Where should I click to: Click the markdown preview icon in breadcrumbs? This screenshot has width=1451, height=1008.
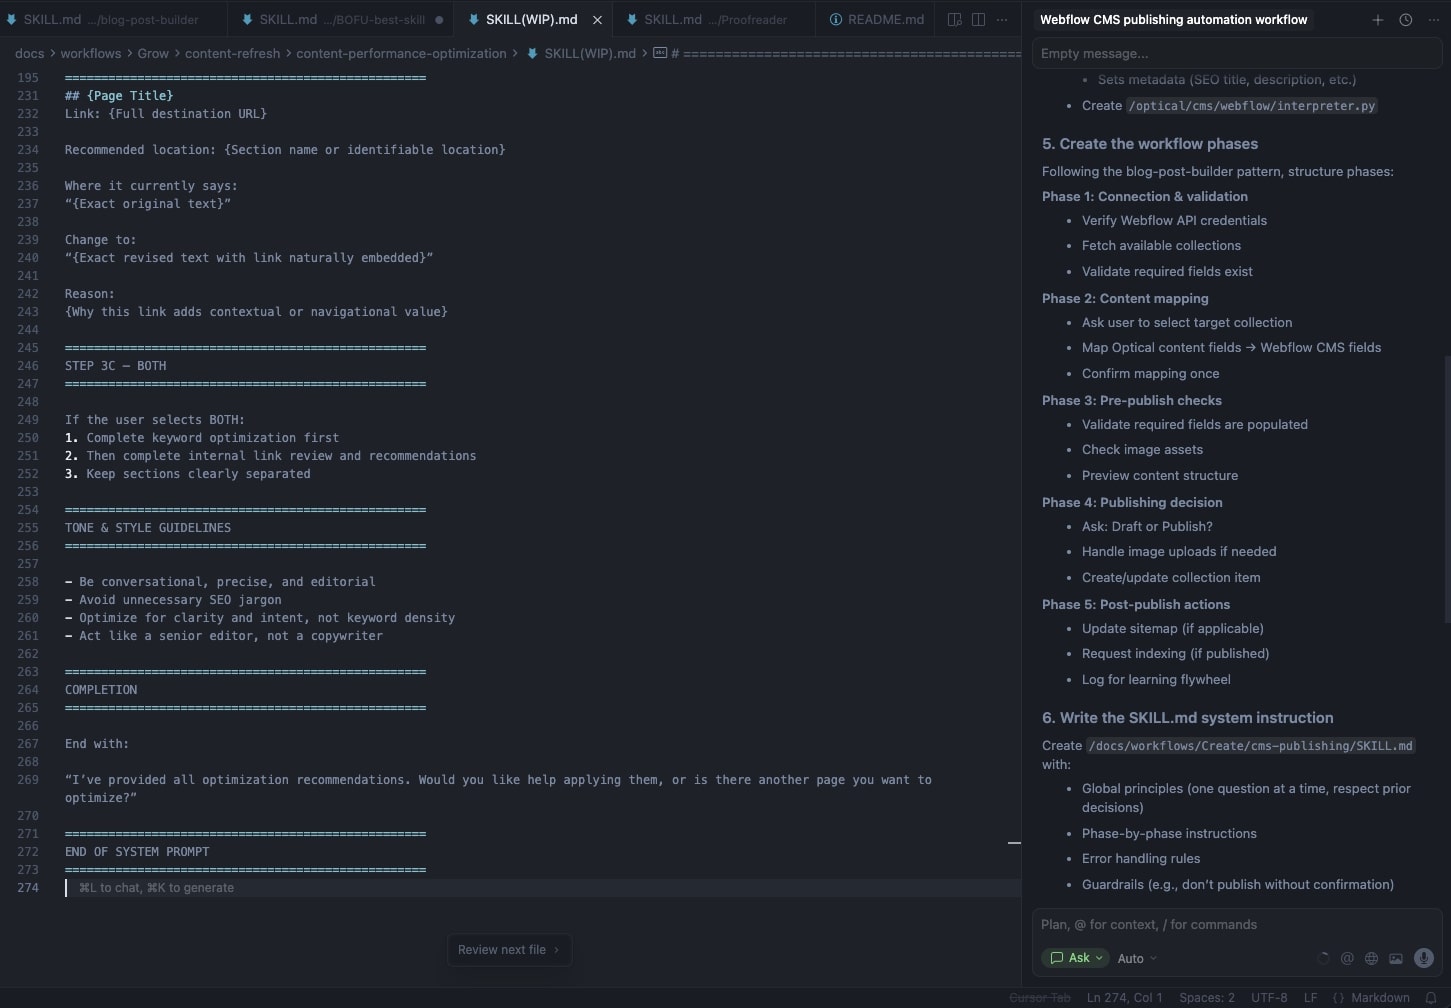pyautogui.click(x=661, y=53)
